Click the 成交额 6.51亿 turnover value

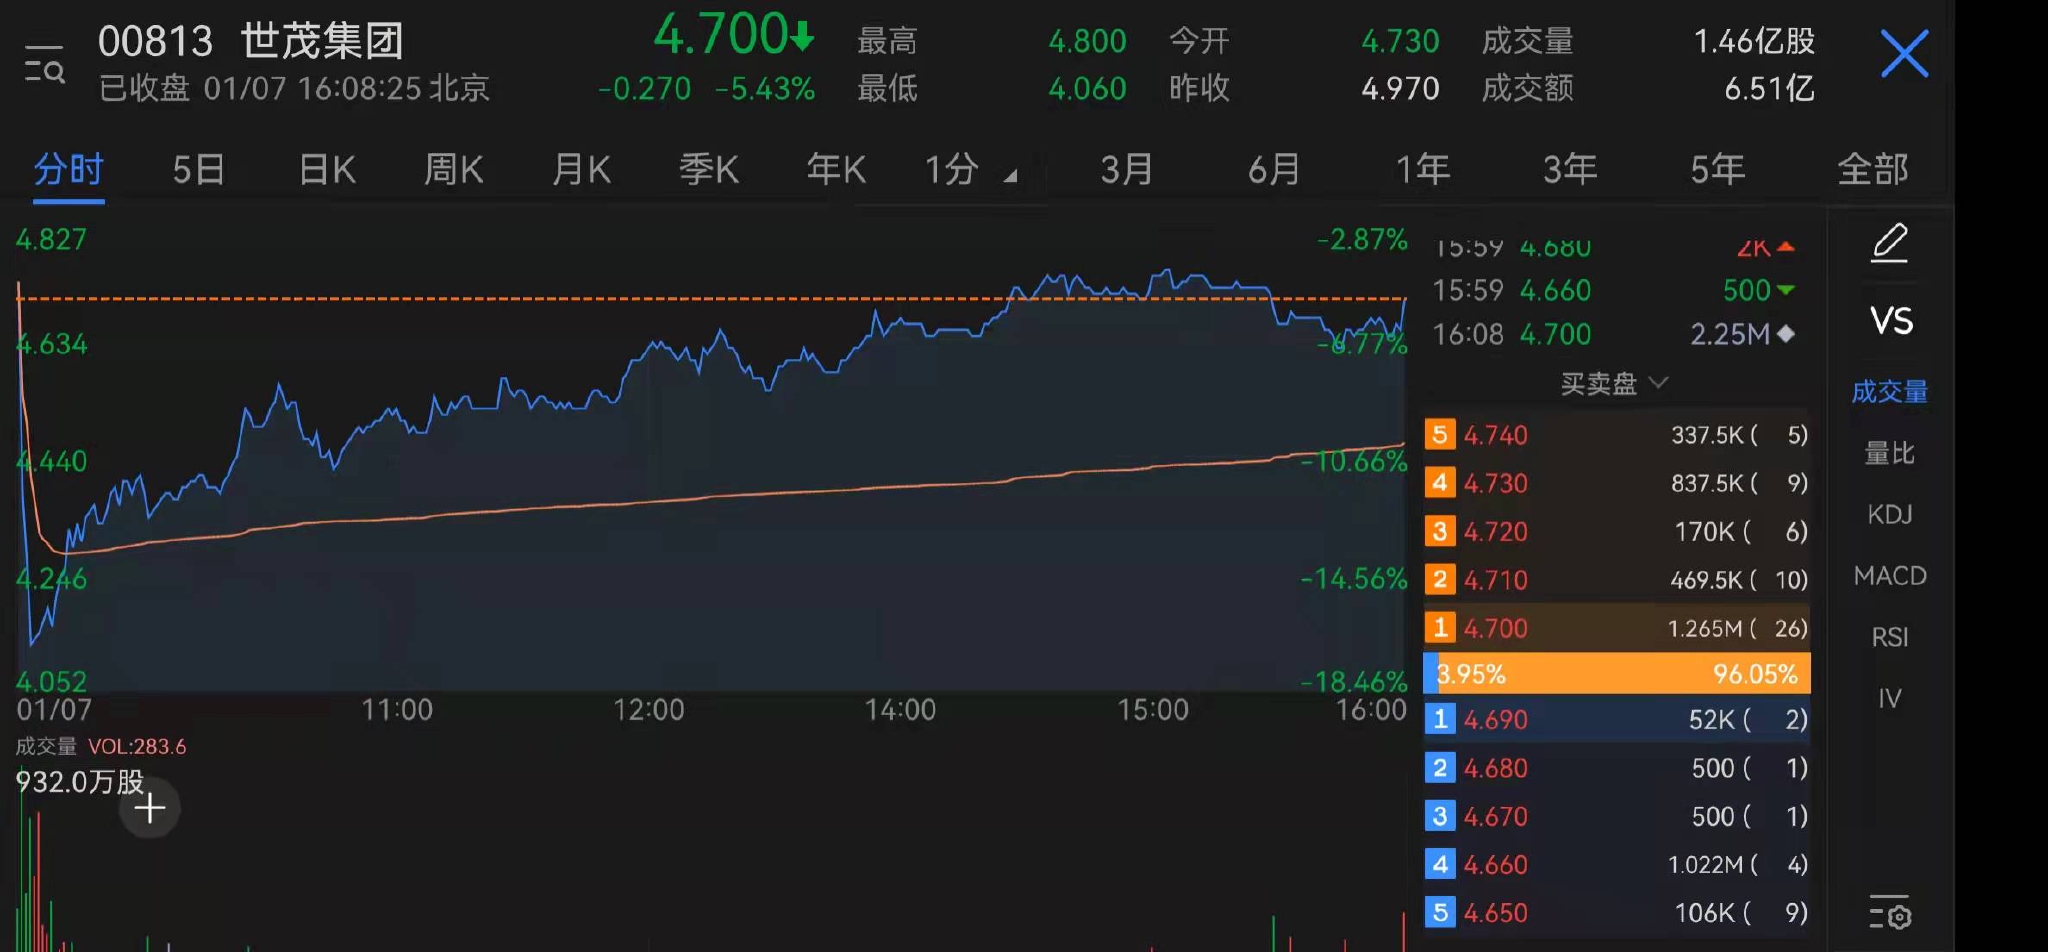1768,89
